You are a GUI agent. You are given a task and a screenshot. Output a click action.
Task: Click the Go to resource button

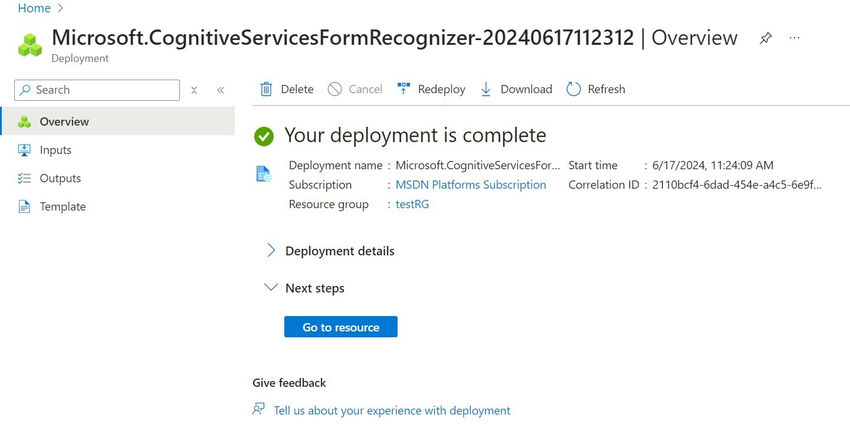tap(340, 327)
